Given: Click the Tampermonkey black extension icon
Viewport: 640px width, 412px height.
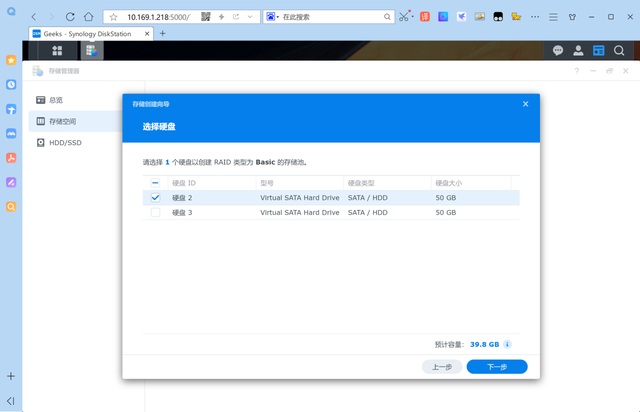Looking at the screenshot, I should tap(498, 17).
